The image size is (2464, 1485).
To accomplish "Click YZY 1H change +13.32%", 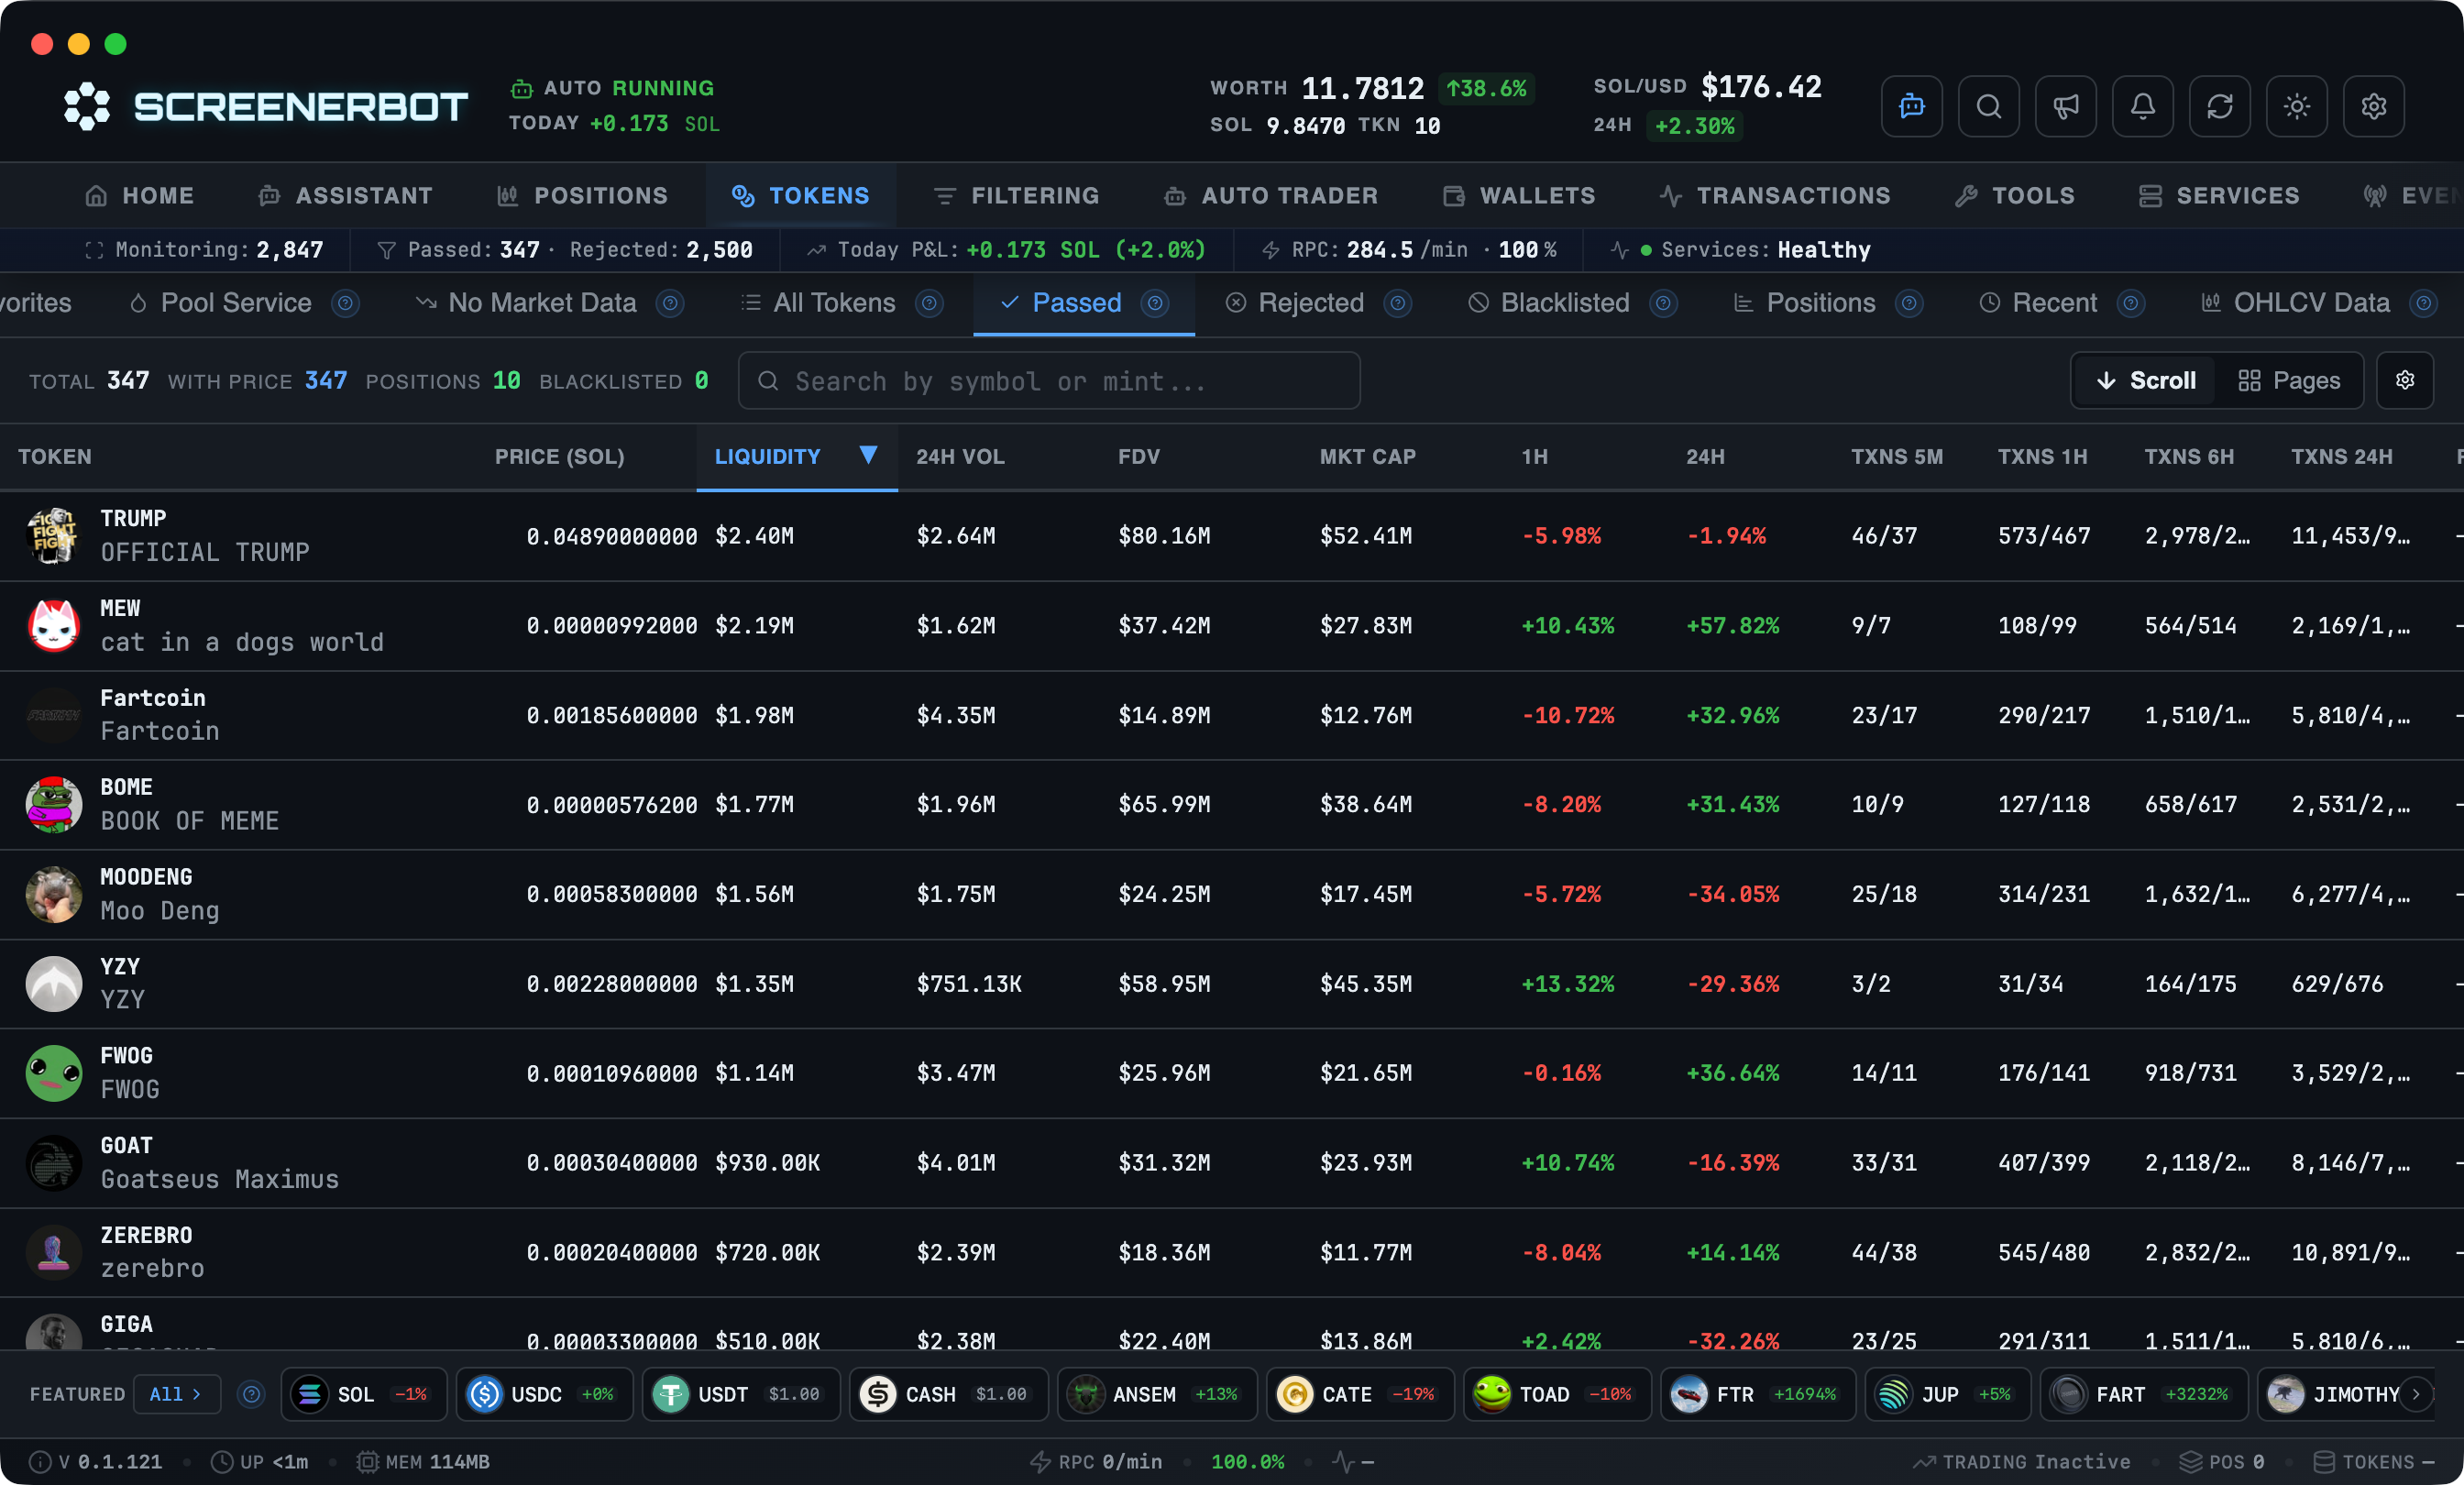I will click(x=1567, y=984).
